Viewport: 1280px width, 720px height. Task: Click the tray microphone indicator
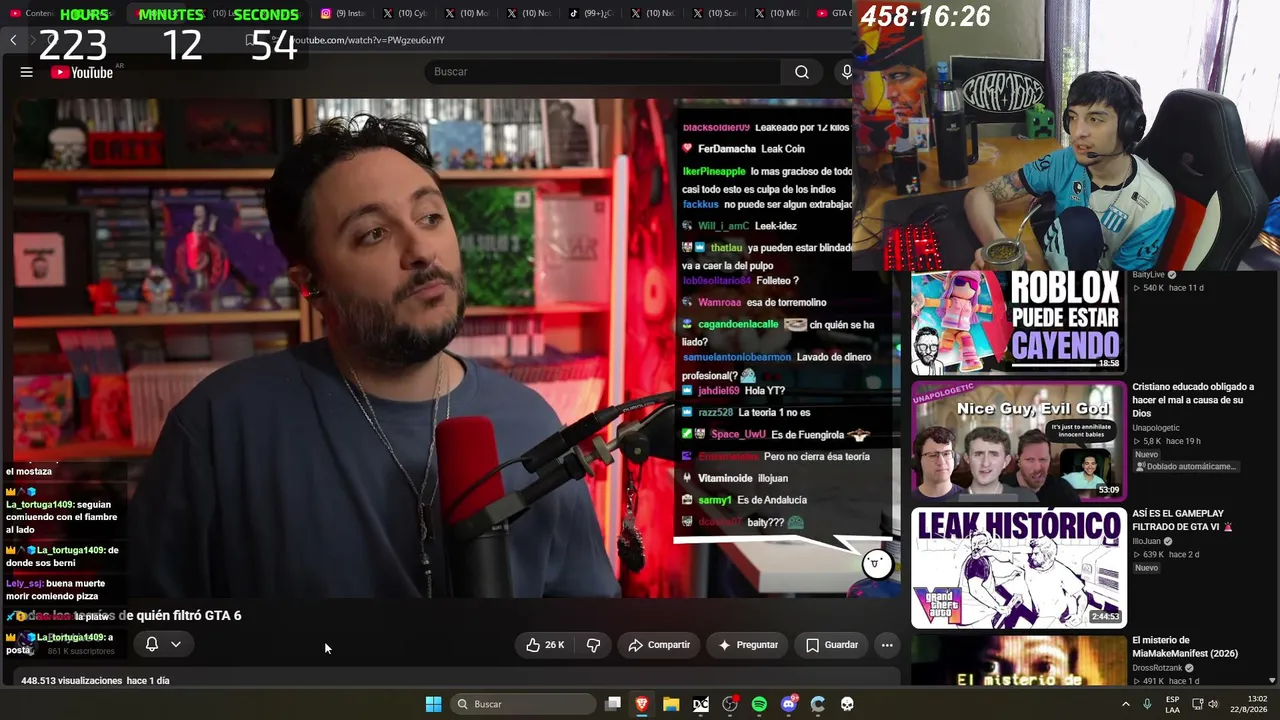tap(1147, 704)
